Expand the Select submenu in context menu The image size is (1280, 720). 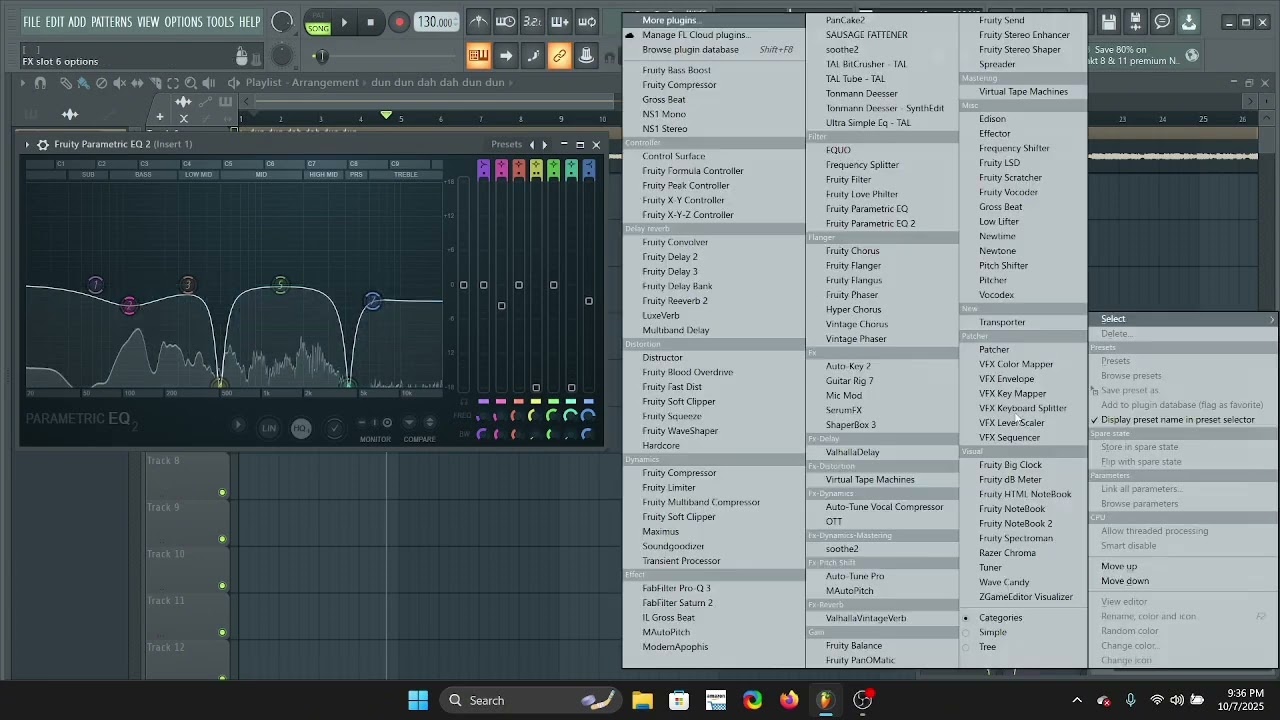tap(1183, 319)
